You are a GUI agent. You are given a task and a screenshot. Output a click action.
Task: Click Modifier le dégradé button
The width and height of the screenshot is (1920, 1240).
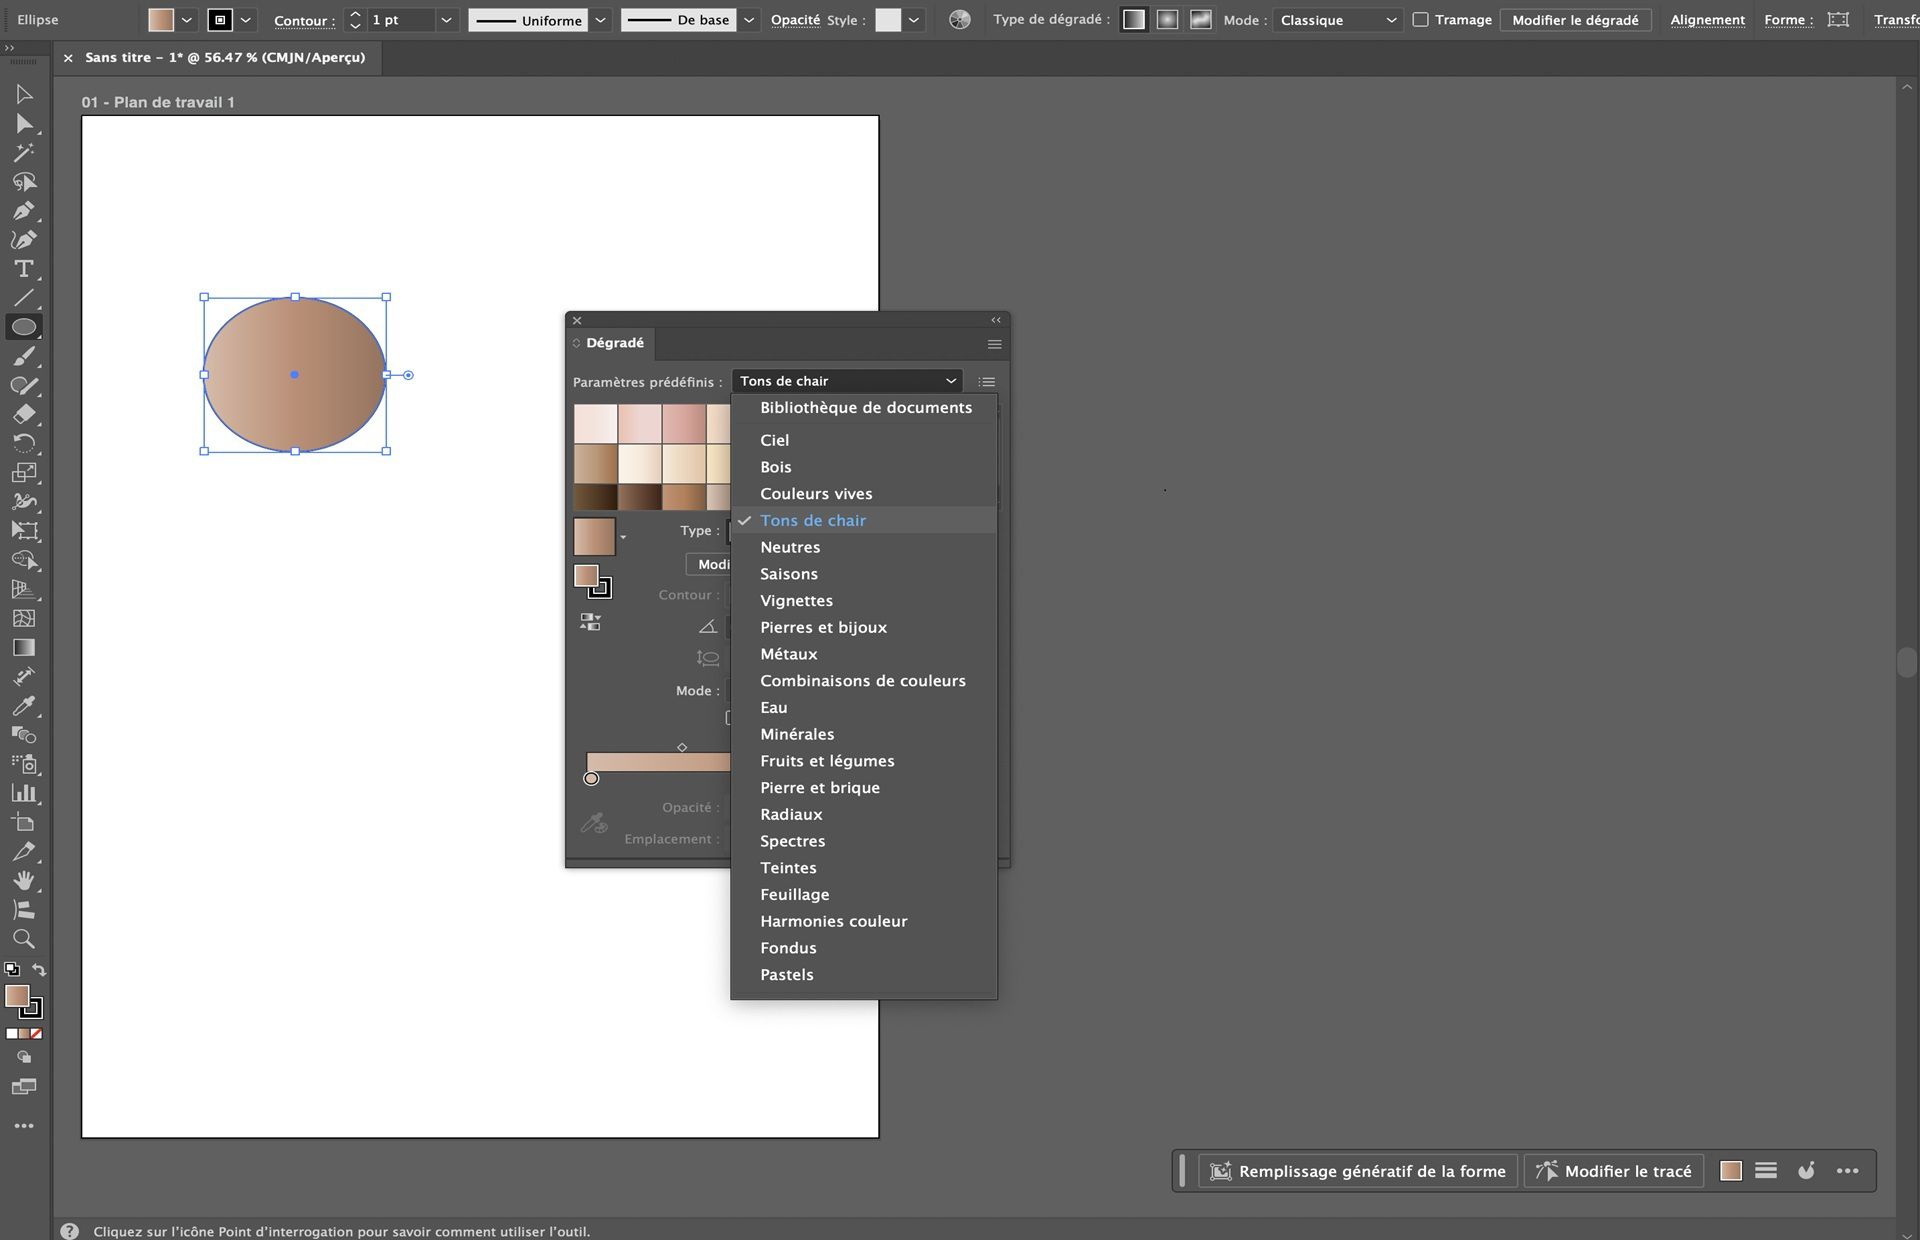point(1574,20)
